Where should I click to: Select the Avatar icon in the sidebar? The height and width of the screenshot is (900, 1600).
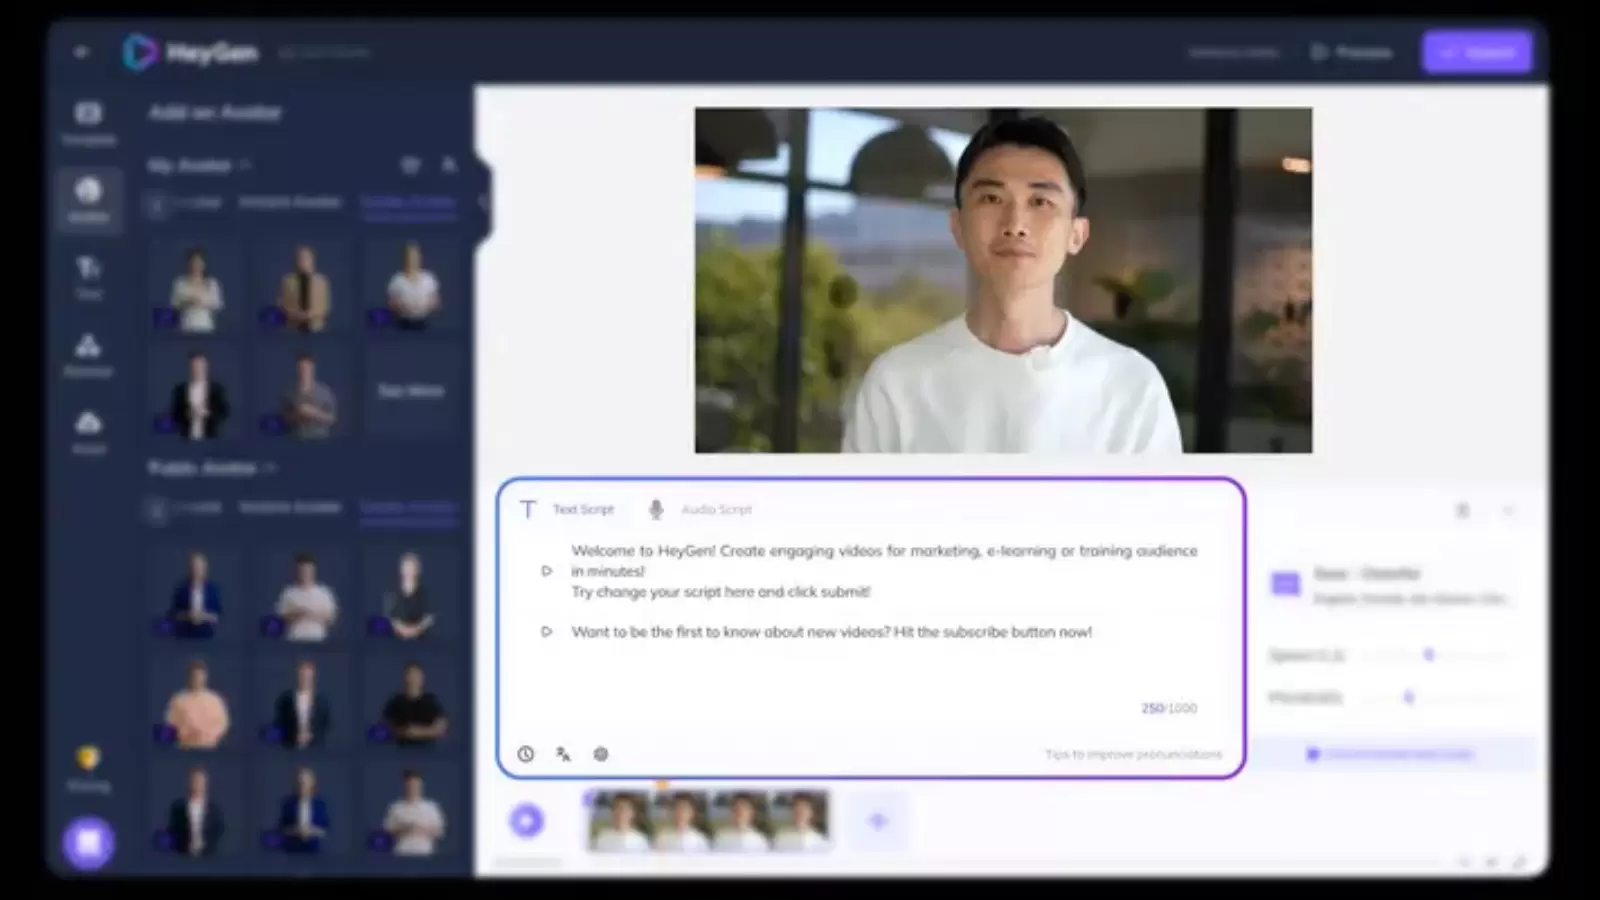point(88,198)
